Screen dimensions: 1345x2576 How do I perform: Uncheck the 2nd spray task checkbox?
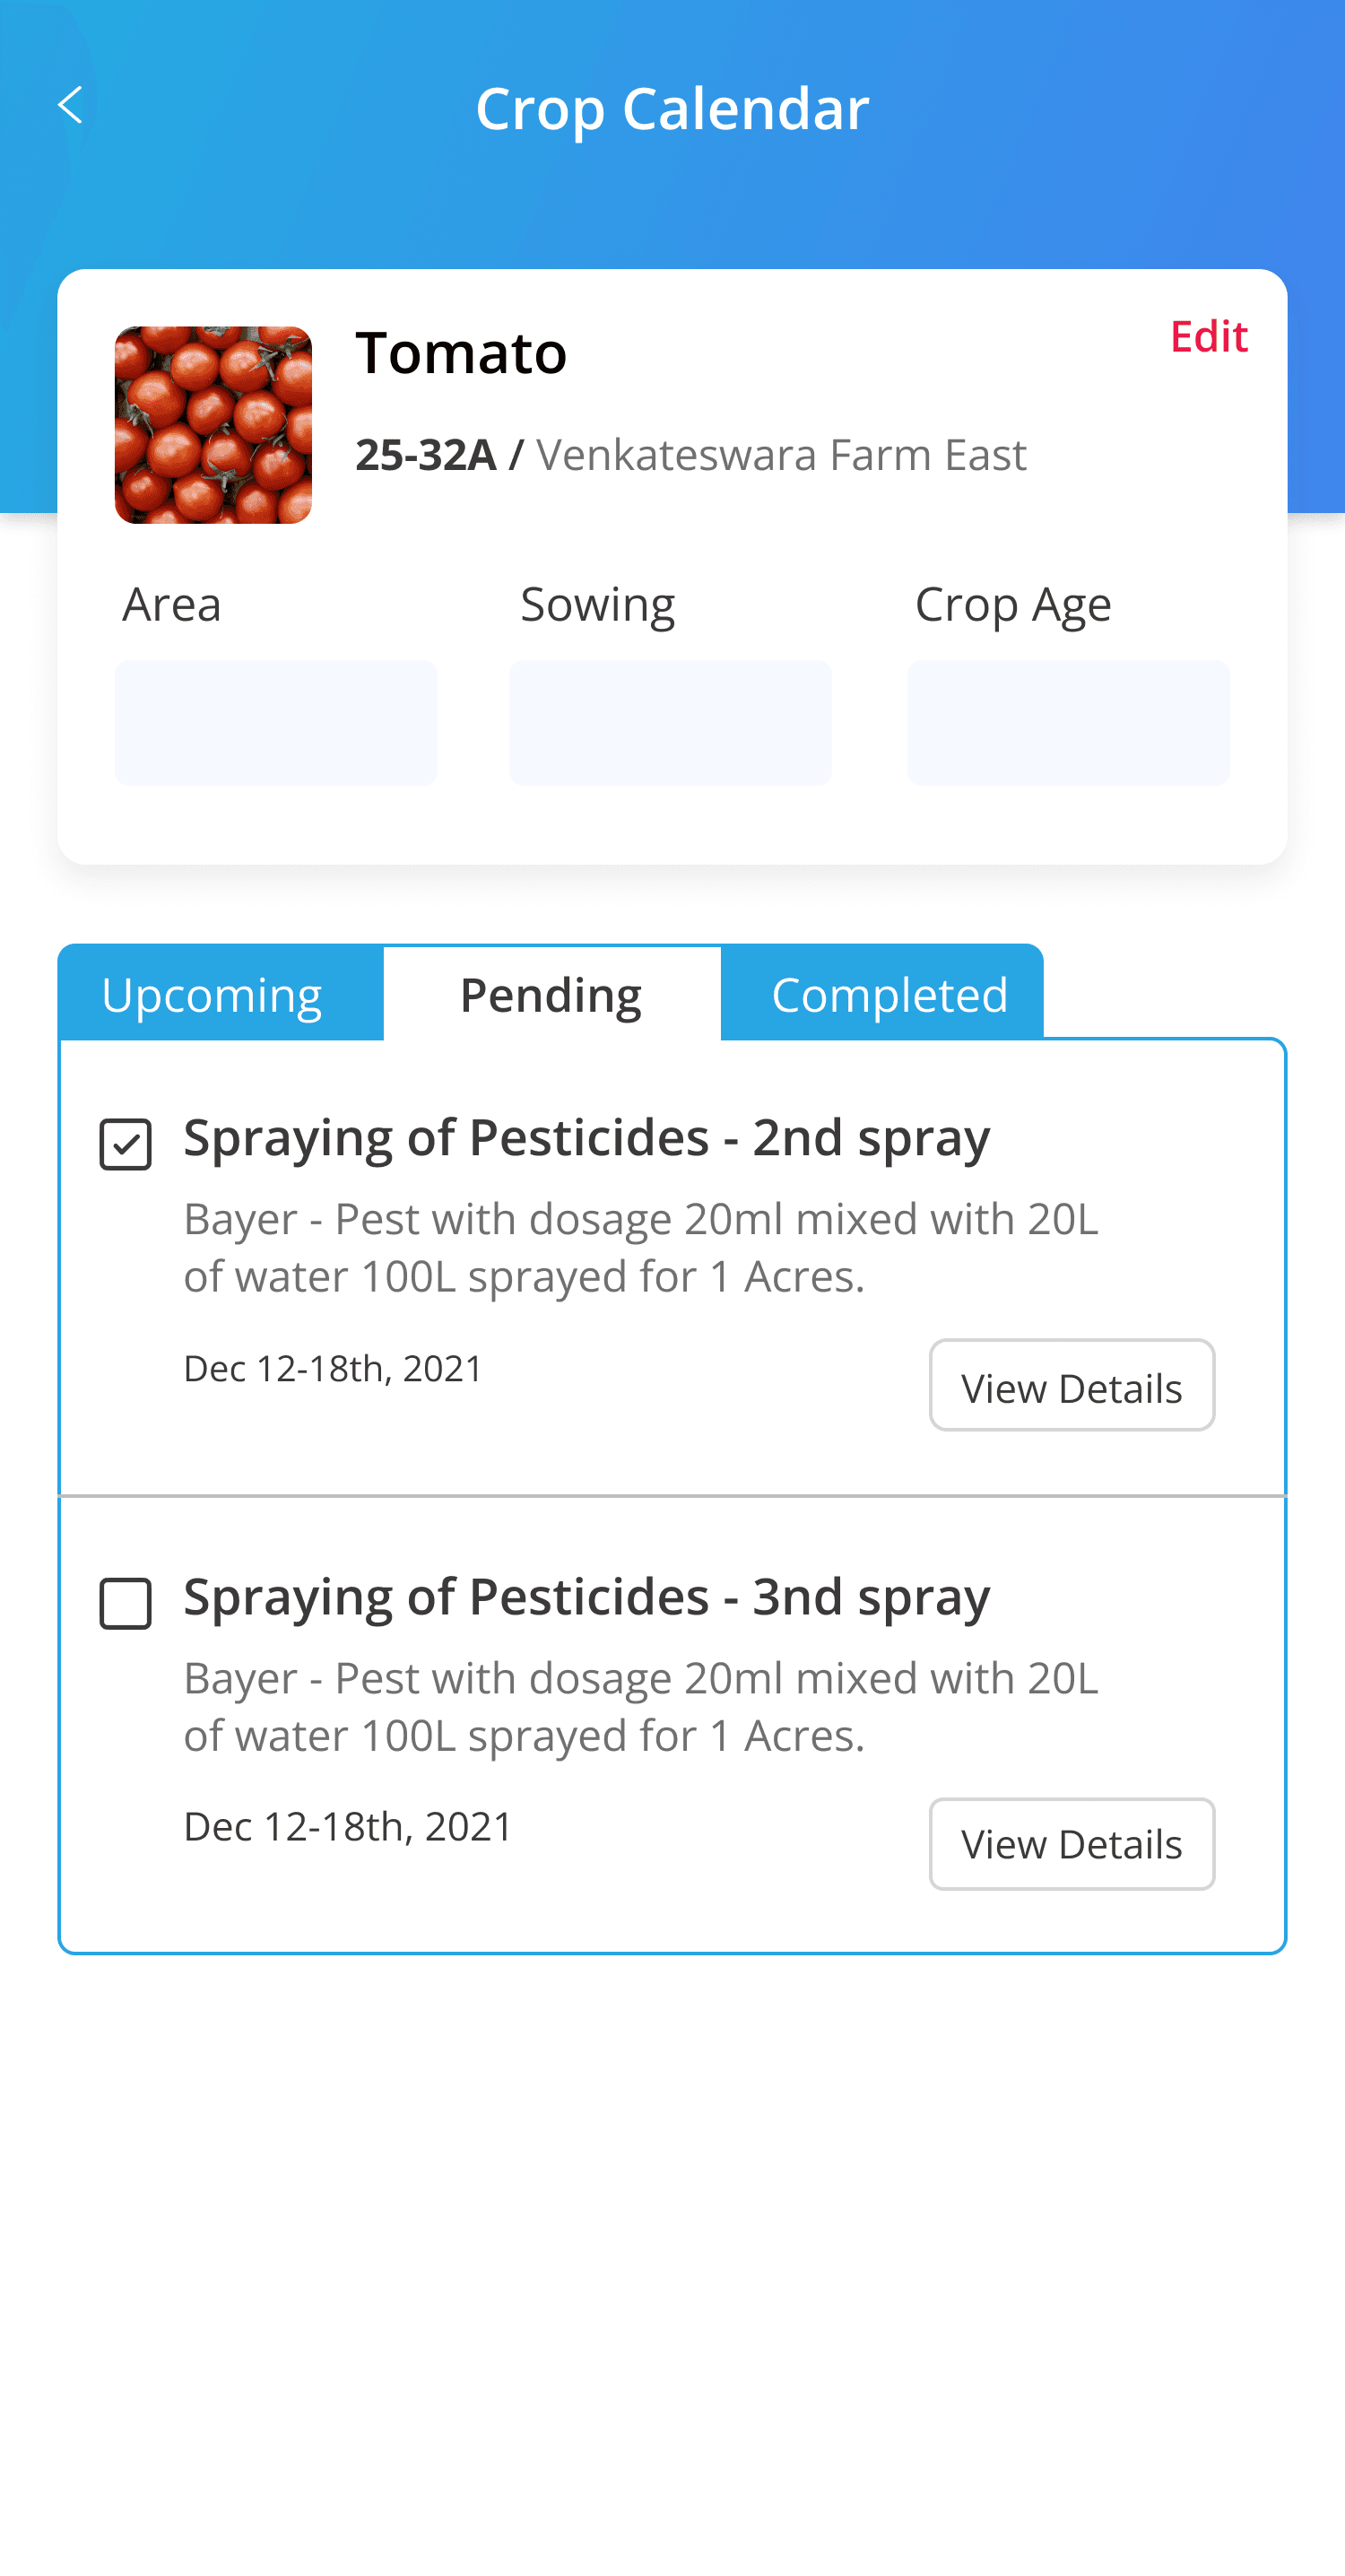pyautogui.click(x=126, y=1145)
